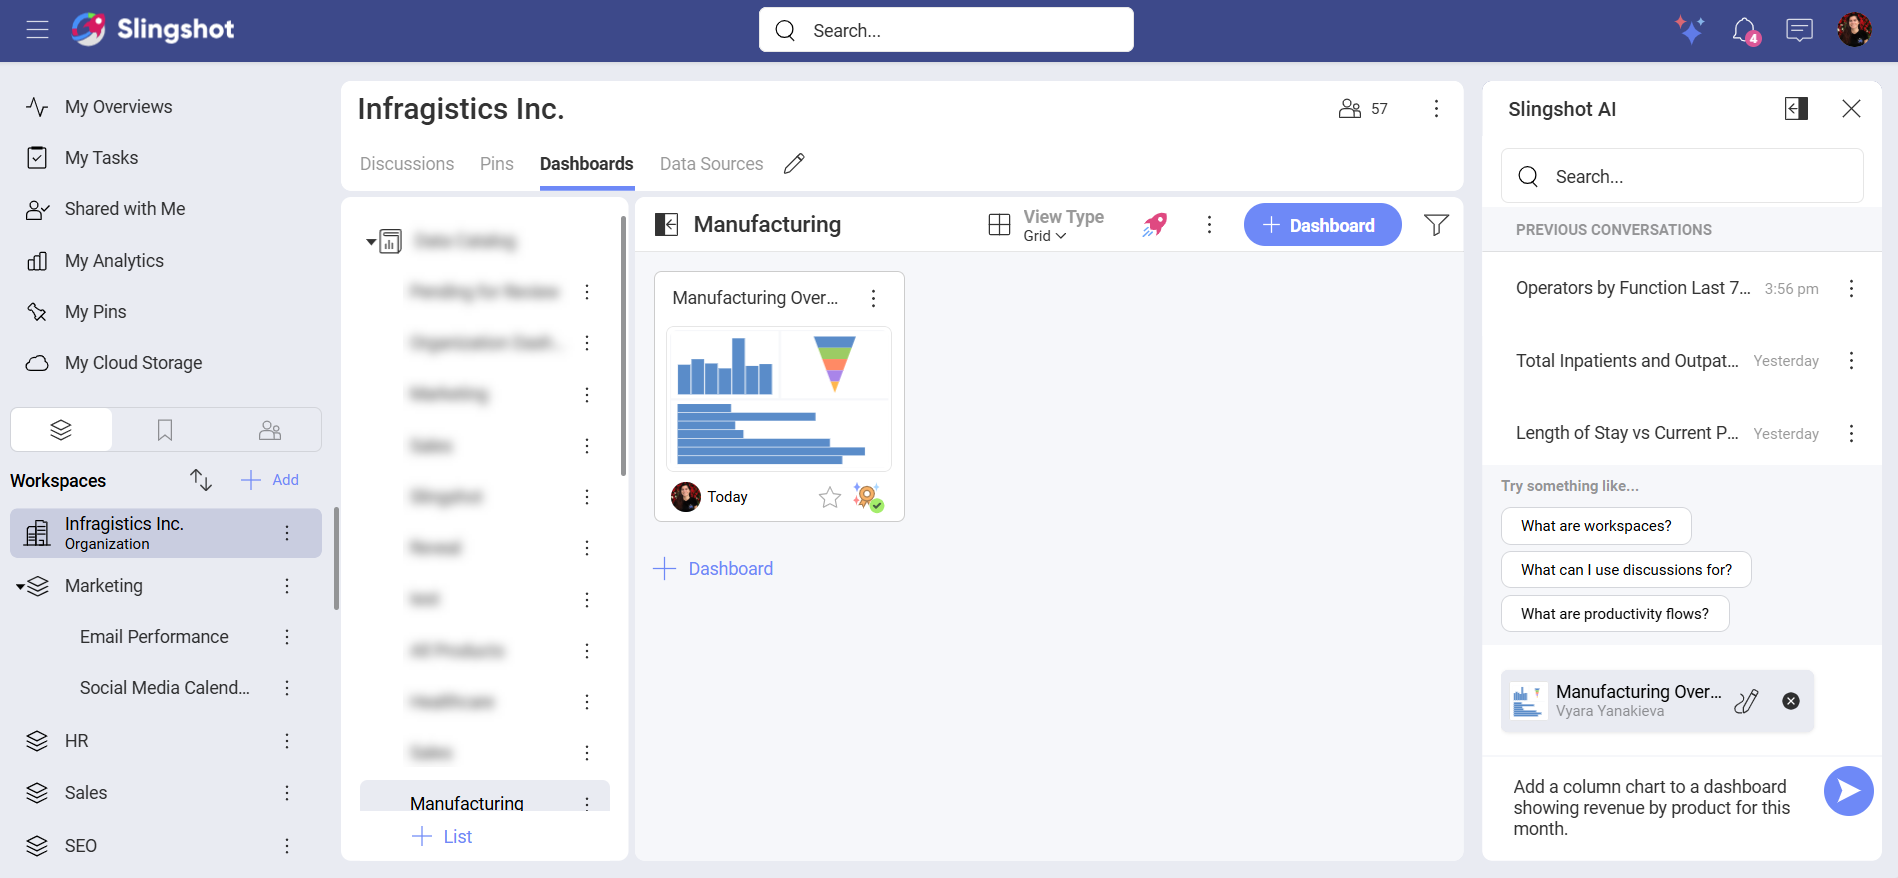Viewport: 1898px width, 878px height.
Task: Send the AI prompt message
Action: (x=1848, y=791)
